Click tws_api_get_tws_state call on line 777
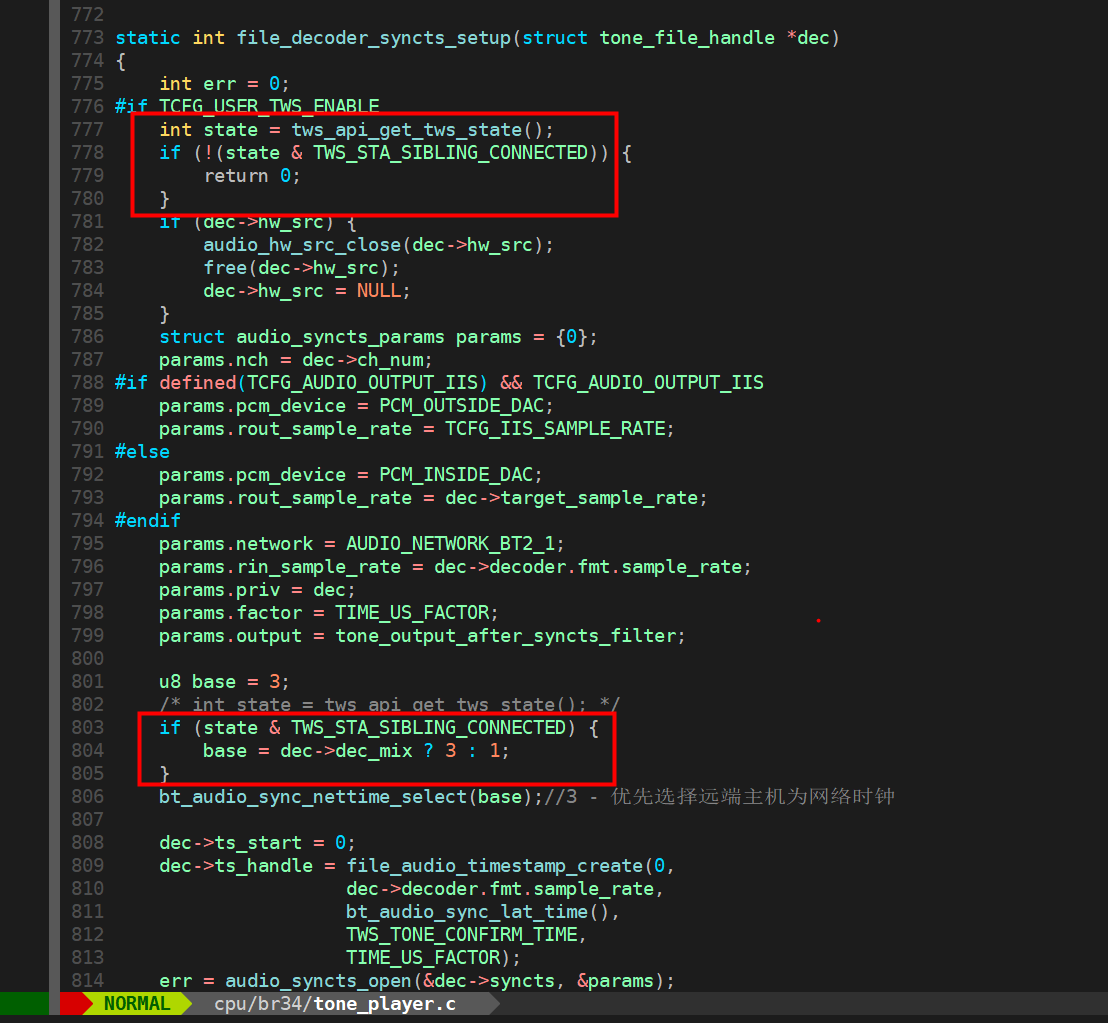This screenshot has height=1023, width=1108. (406, 130)
